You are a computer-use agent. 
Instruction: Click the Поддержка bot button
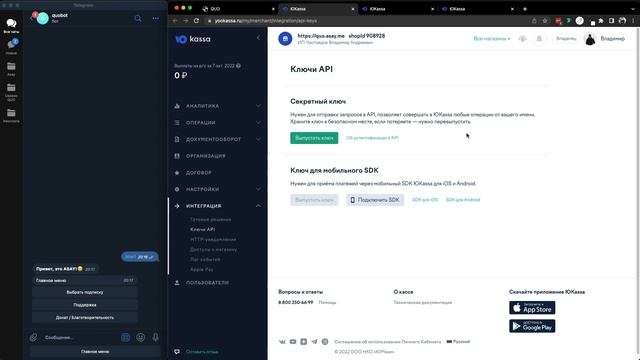(x=85, y=305)
